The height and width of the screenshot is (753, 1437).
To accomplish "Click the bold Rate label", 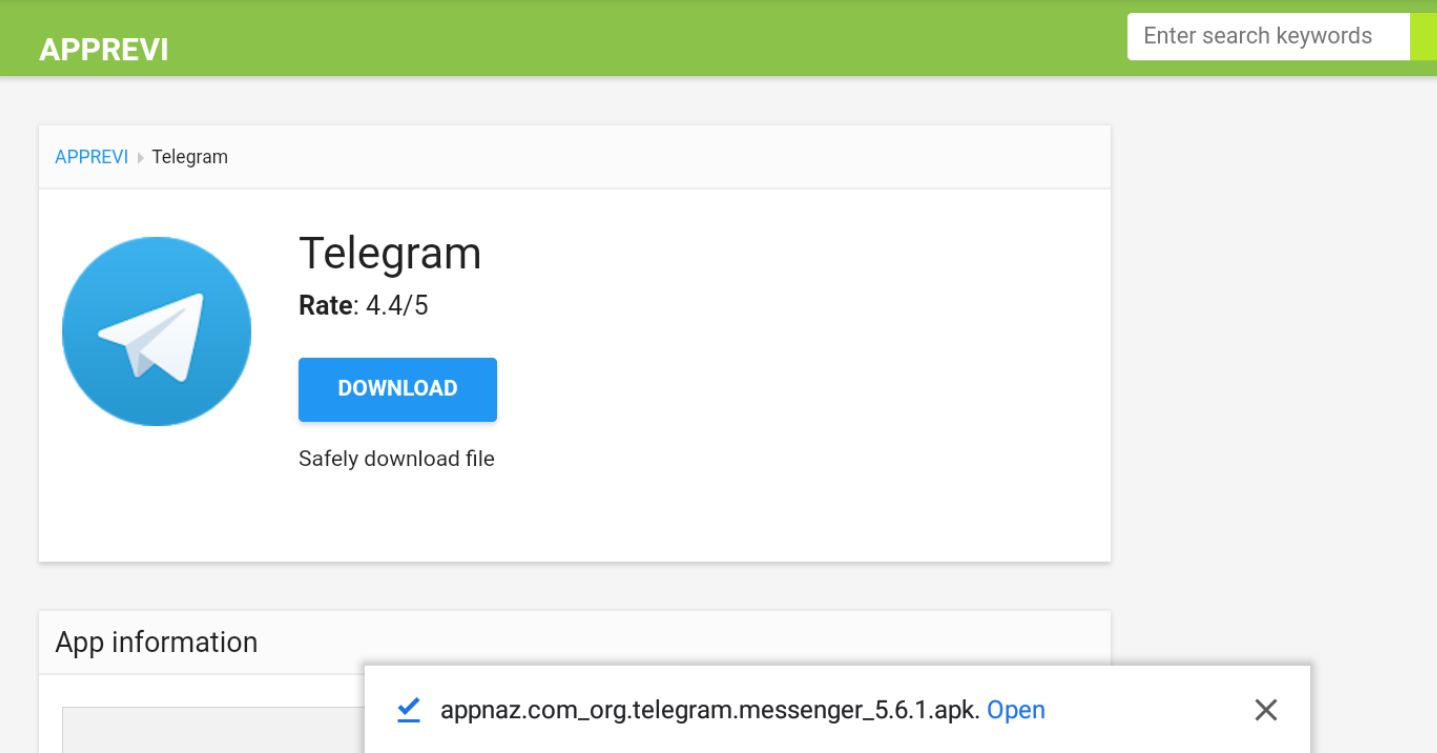I will pos(326,305).
